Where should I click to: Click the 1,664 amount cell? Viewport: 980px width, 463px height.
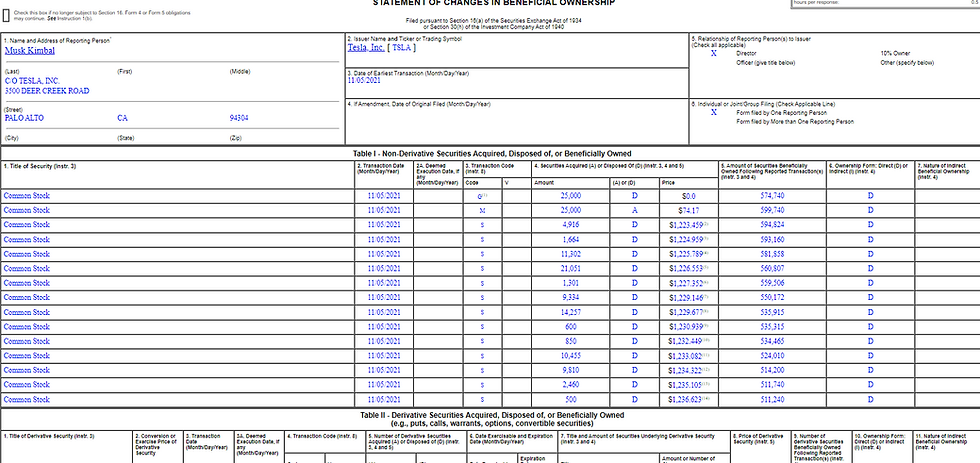coord(571,239)
